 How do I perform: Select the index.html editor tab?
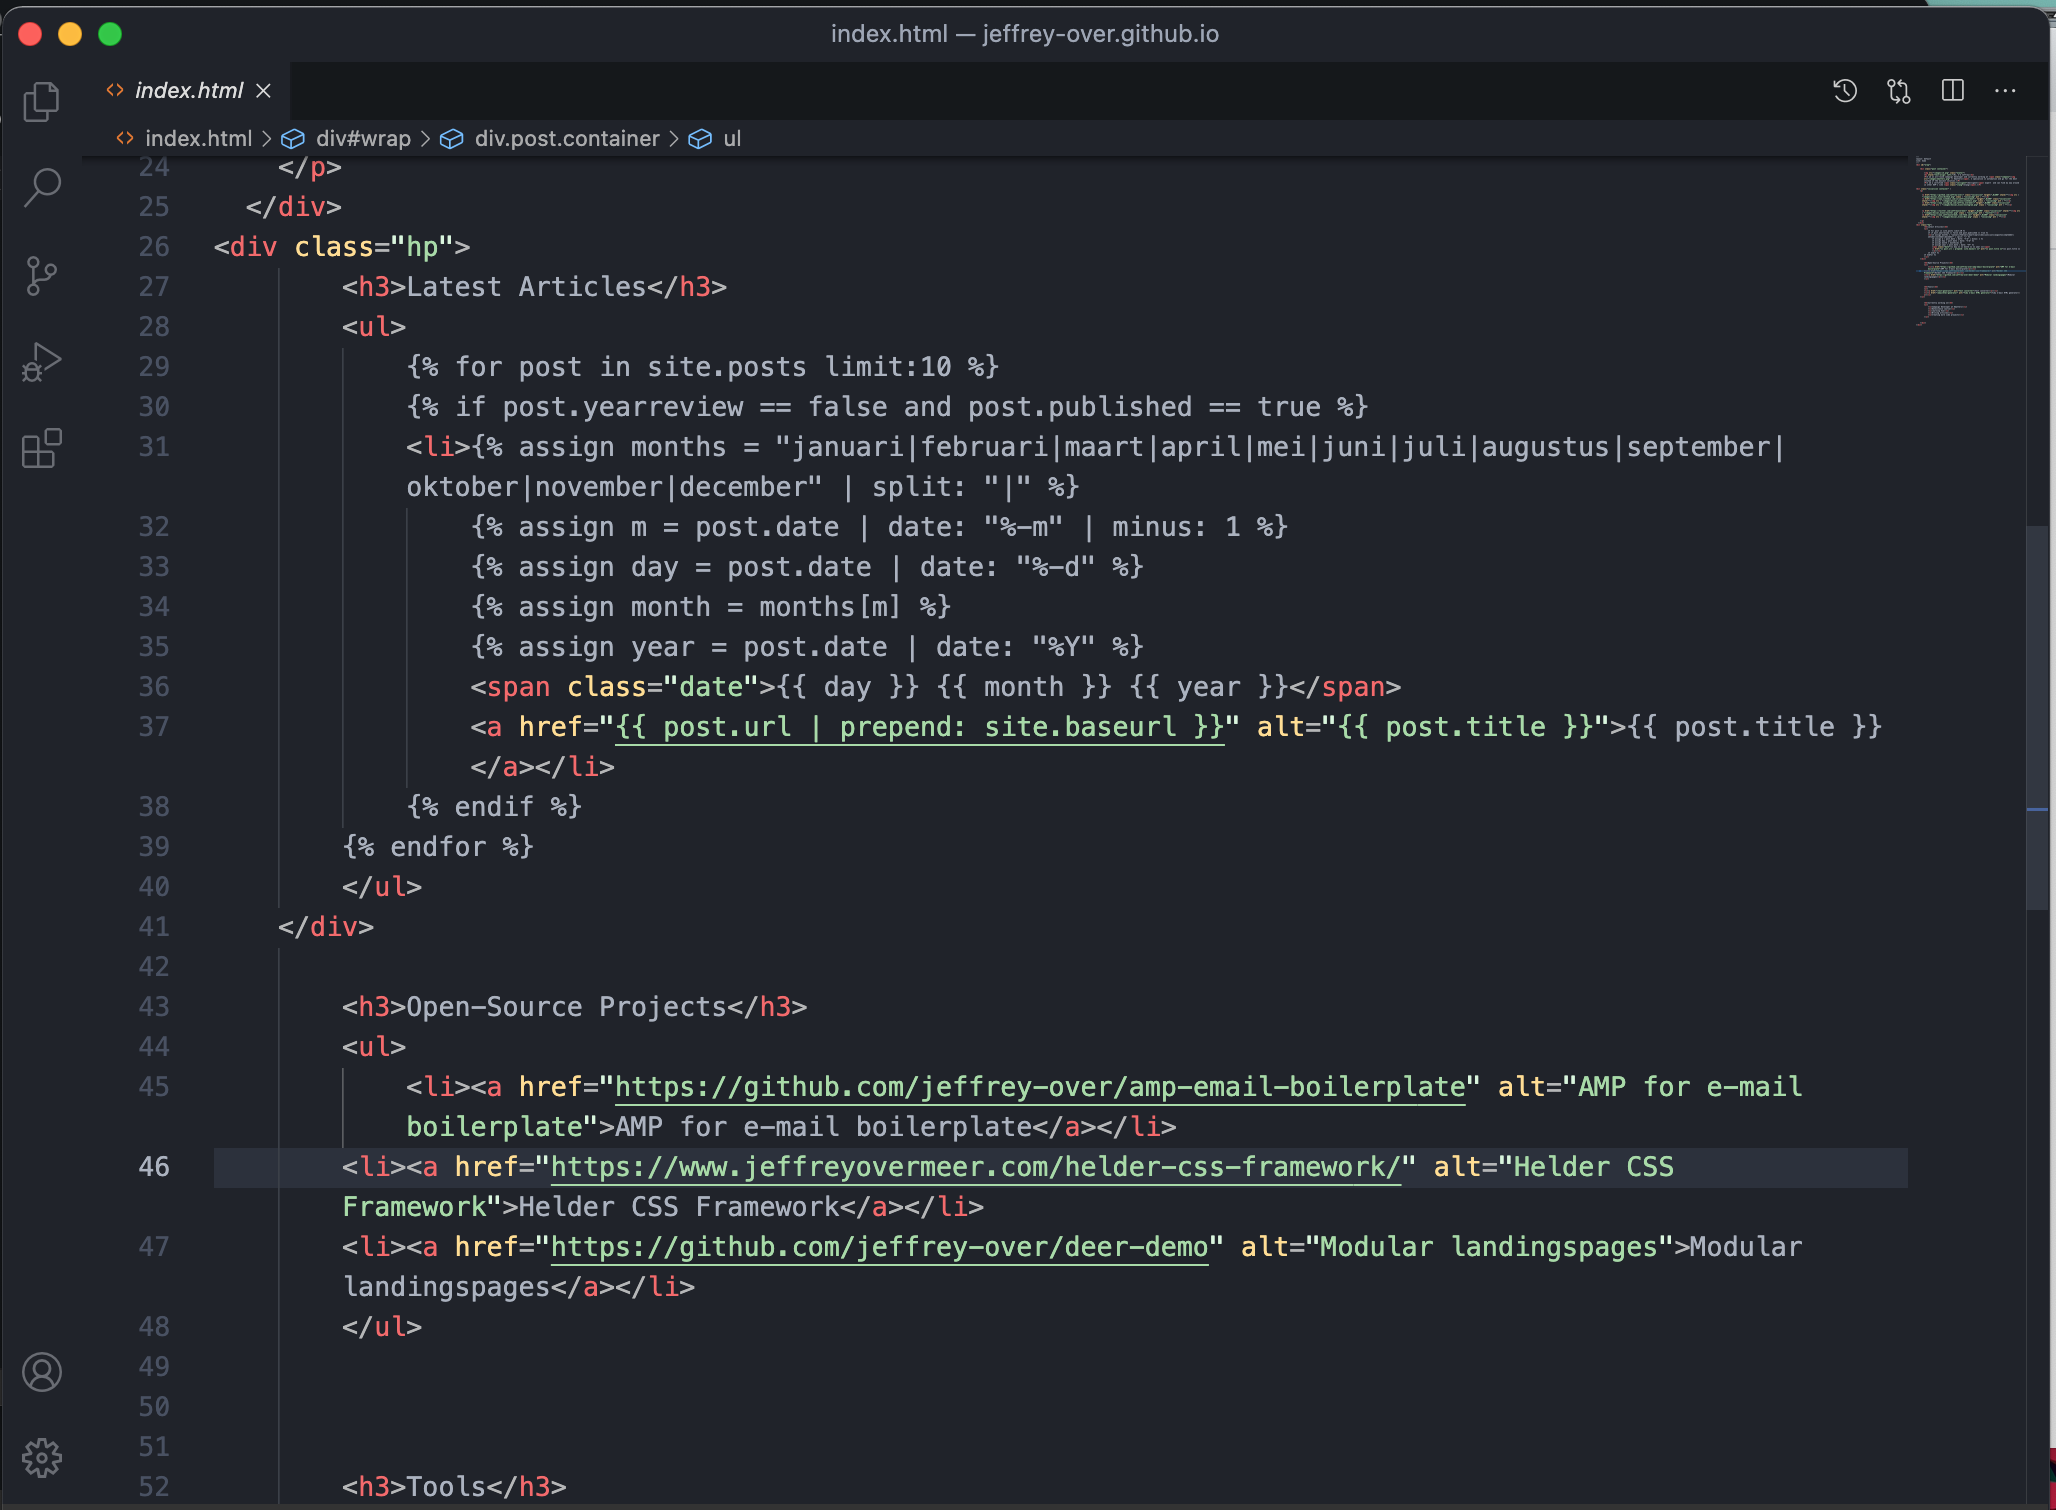(188, 91)
